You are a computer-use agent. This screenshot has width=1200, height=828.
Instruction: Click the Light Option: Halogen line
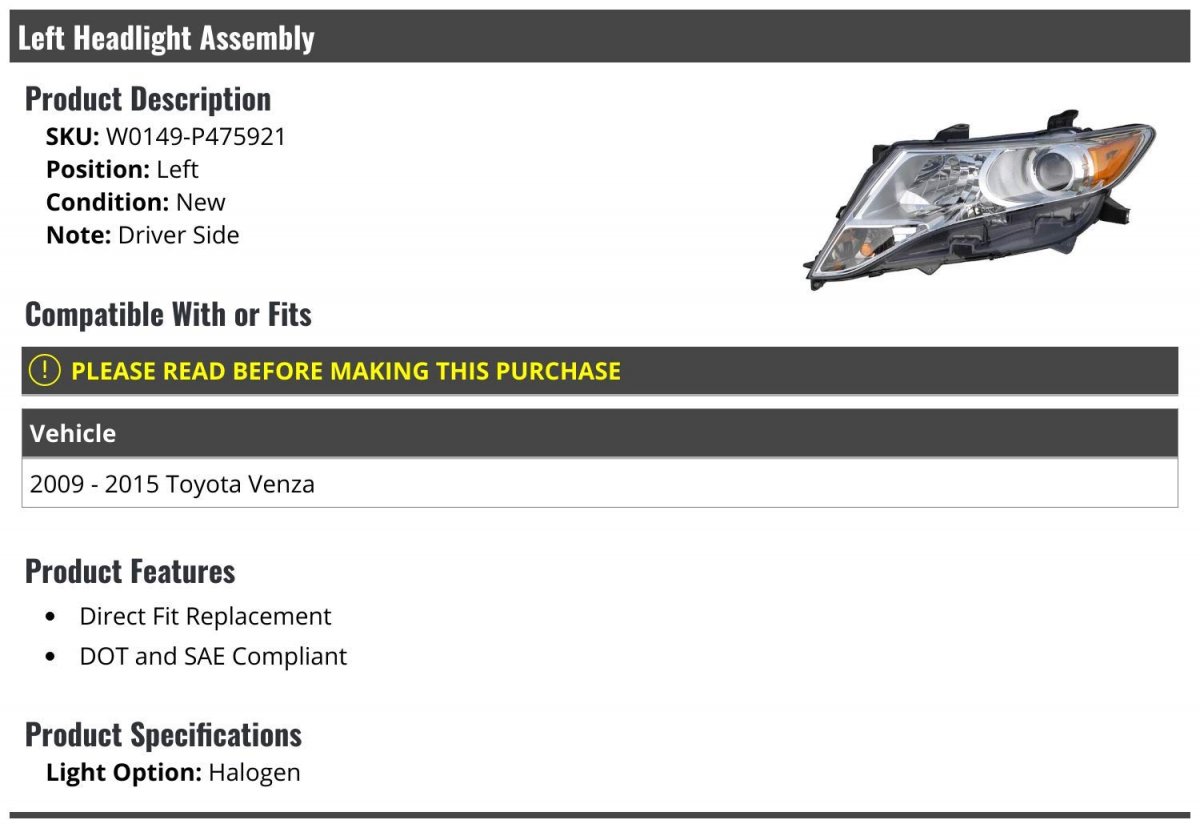pos(173,773)
